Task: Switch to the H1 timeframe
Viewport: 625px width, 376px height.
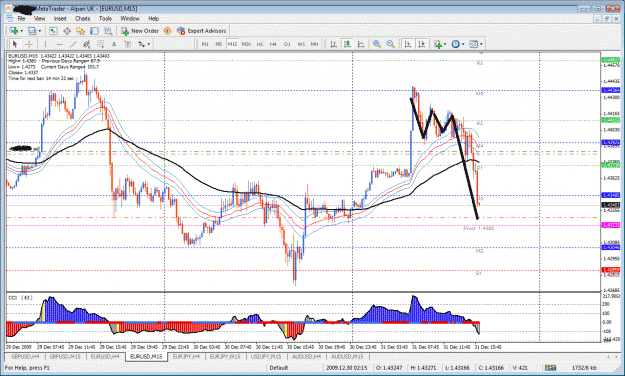Action: point(260,44)
